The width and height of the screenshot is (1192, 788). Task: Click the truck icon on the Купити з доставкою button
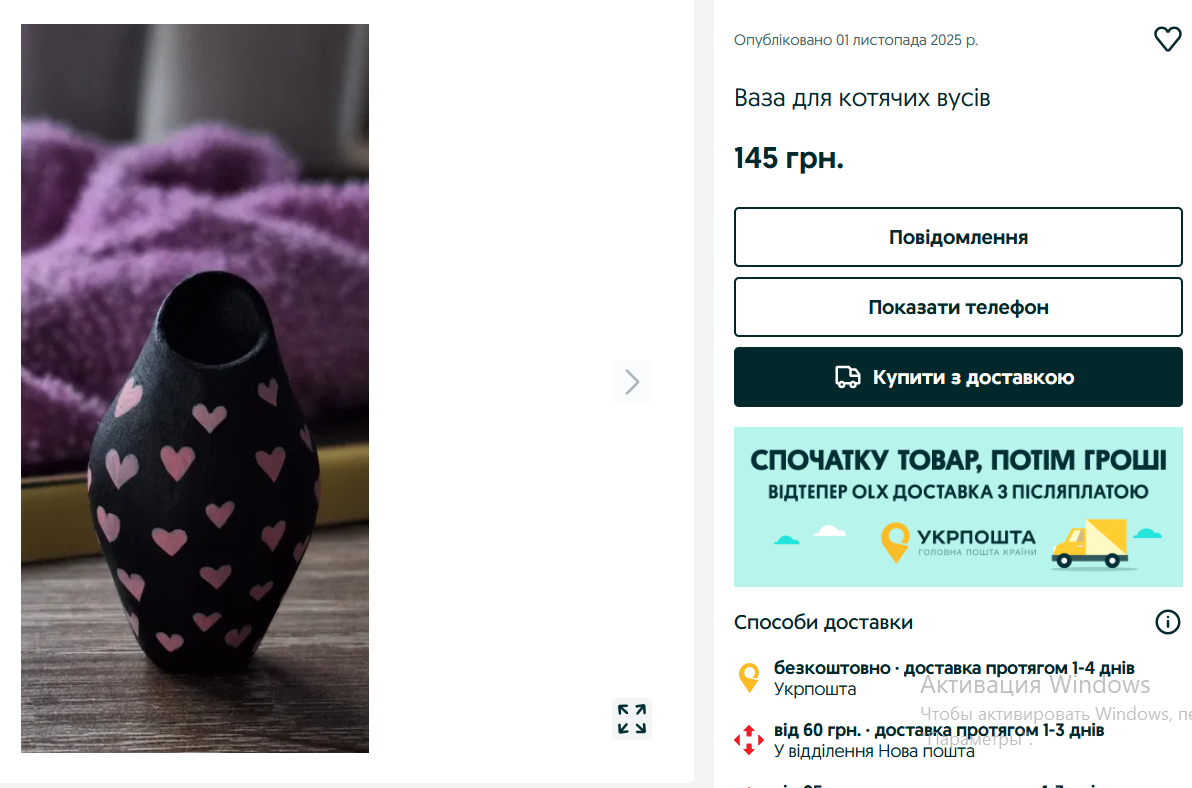[x=848, y=377]
